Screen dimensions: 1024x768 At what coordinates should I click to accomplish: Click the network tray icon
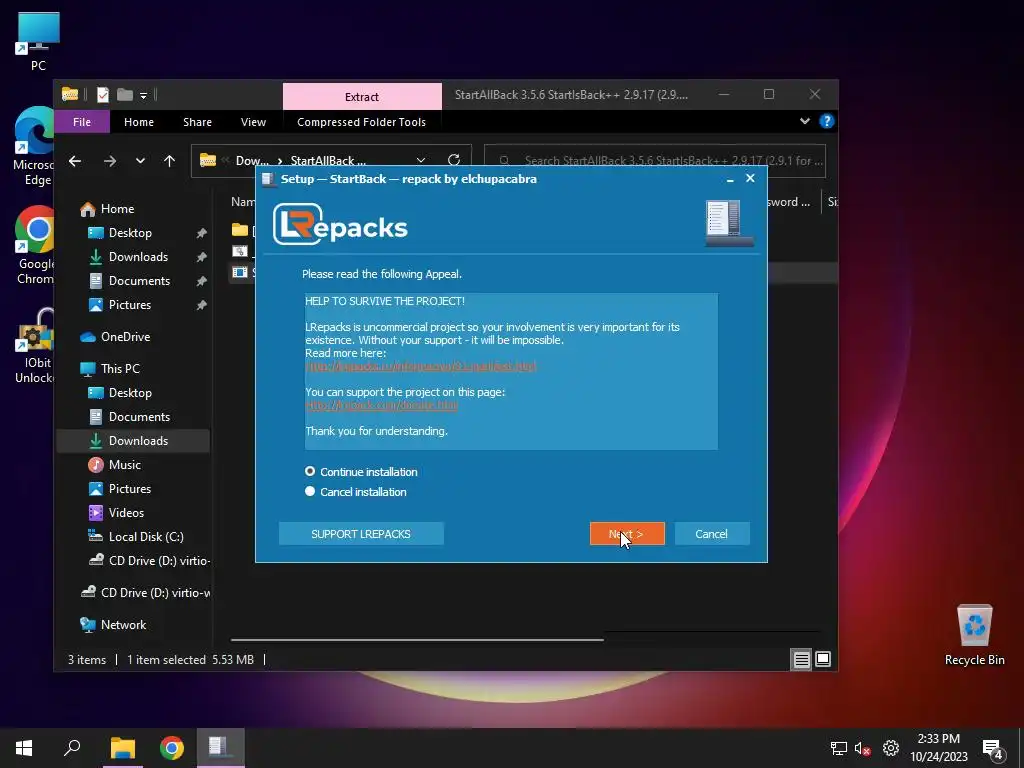(839, 748)
